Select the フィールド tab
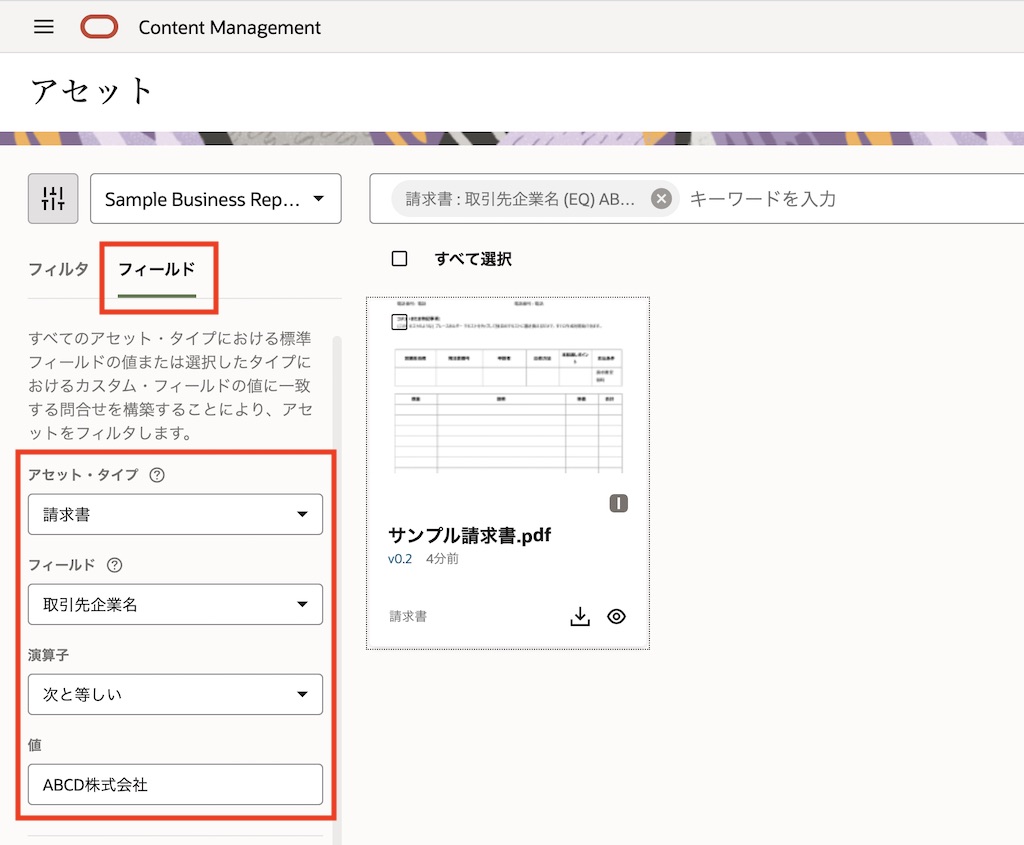Image resolution: width=1024 pixels, height=845 pixels. point(156,269)
